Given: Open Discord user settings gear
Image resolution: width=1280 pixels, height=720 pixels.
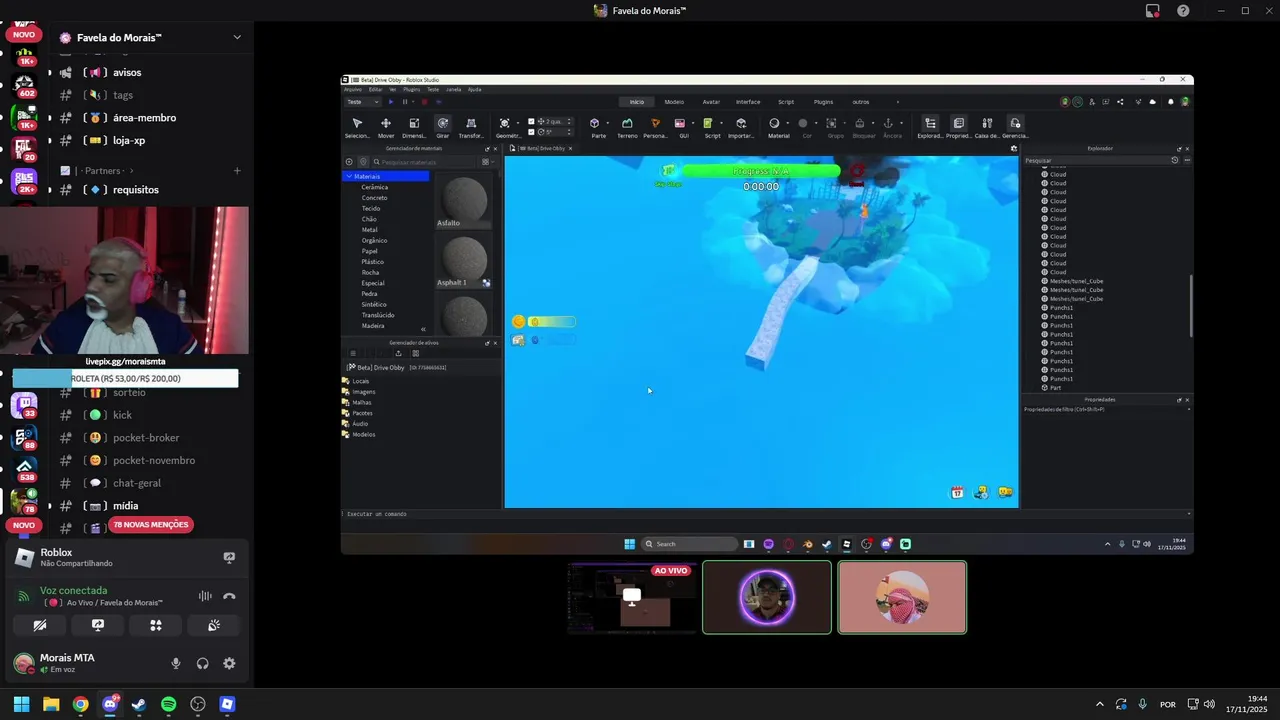Looking at the screenshot, I should (229, 663).
